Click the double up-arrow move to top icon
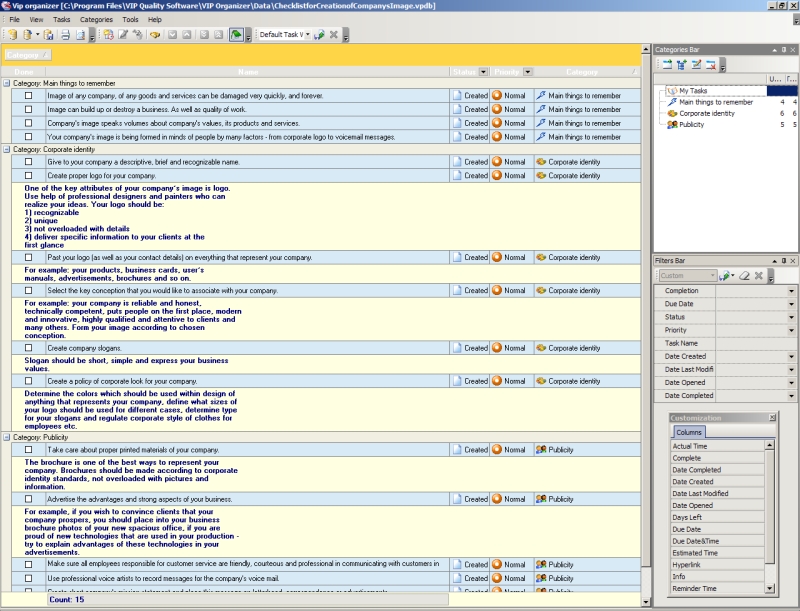 218,35
